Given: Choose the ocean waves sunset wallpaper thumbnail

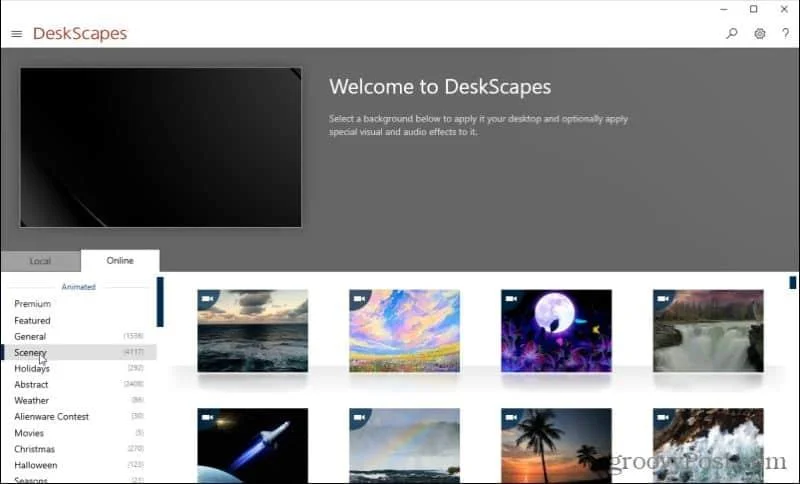Looking at the screenshot, I should (x=253, y=331).
